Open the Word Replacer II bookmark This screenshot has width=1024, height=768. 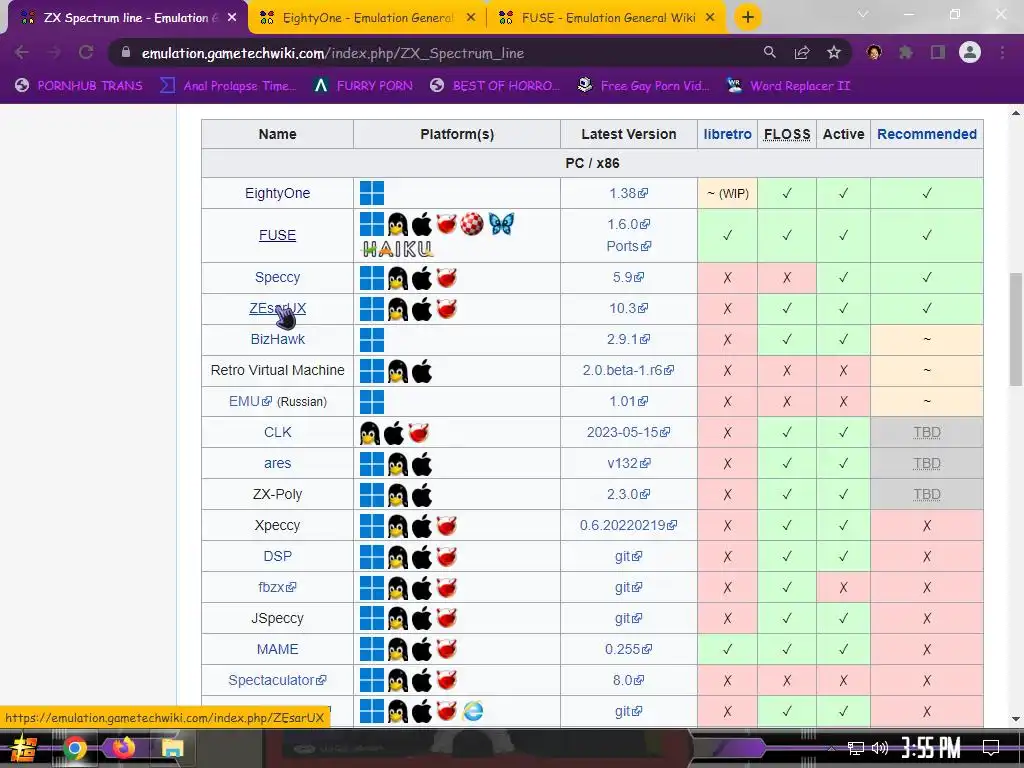[789, 86]
